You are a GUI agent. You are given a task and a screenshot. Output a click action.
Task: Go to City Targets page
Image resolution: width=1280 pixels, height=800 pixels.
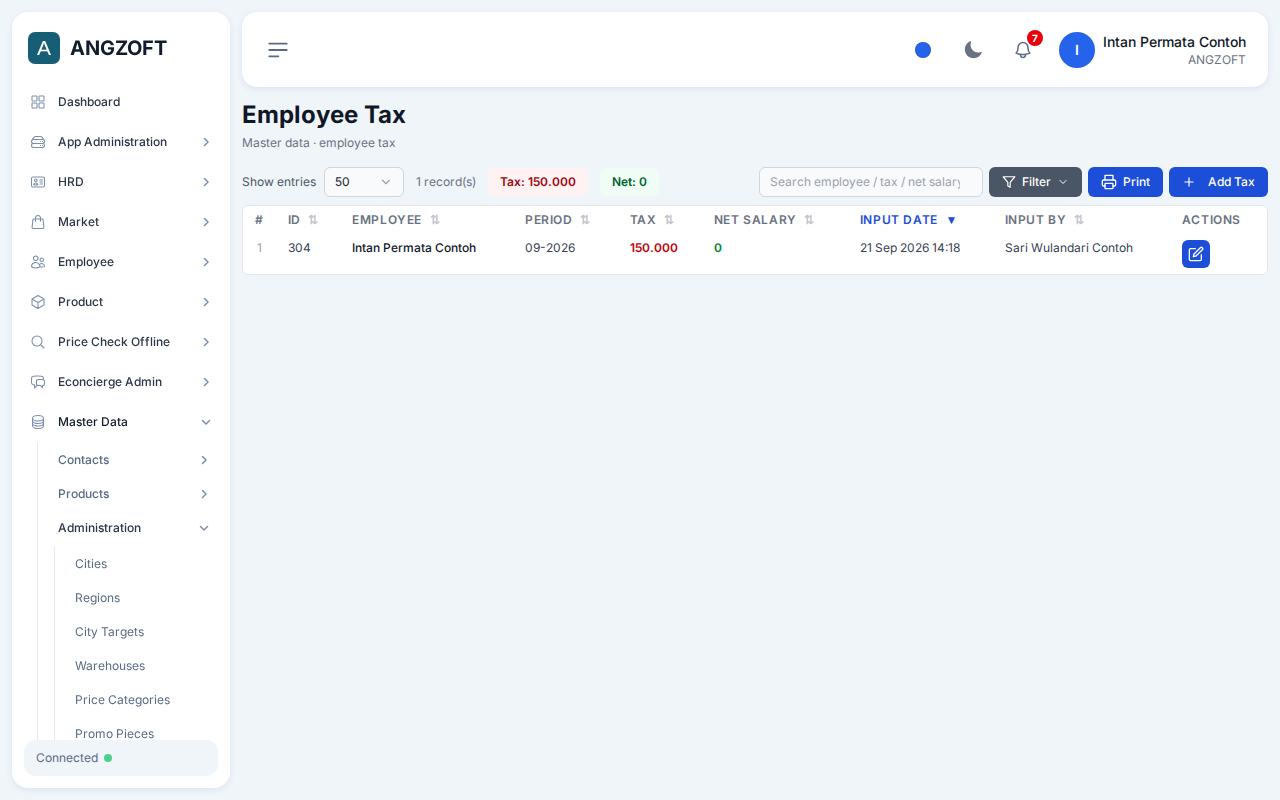[x=109, y=632]
